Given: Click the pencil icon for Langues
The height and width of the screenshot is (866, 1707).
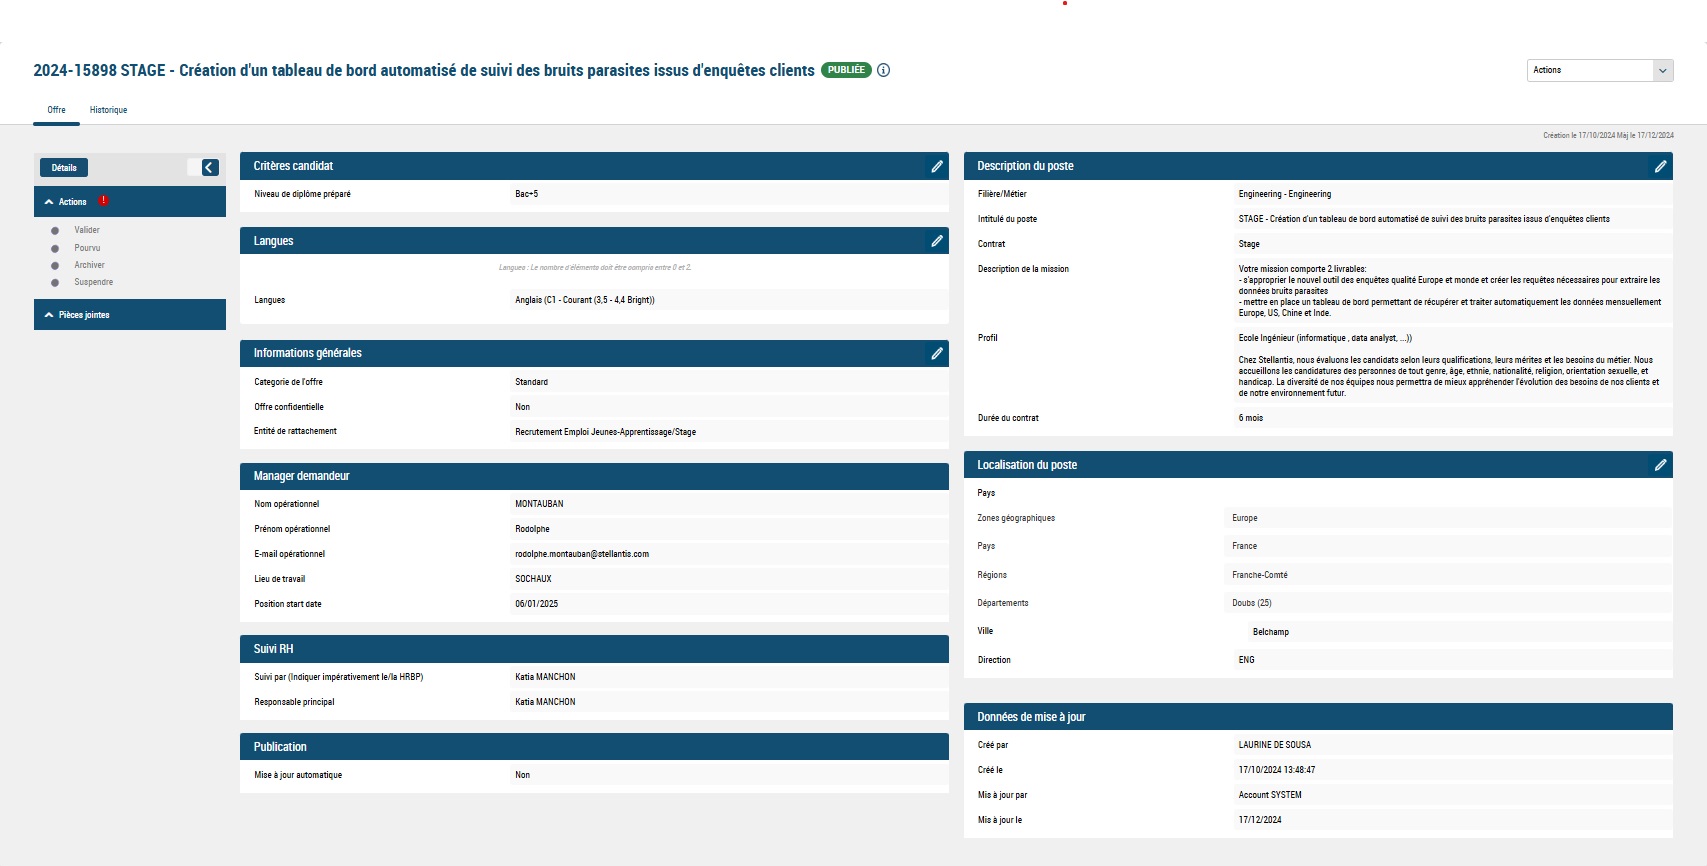Looking at the screenshot, I should [x=936, y=241].
